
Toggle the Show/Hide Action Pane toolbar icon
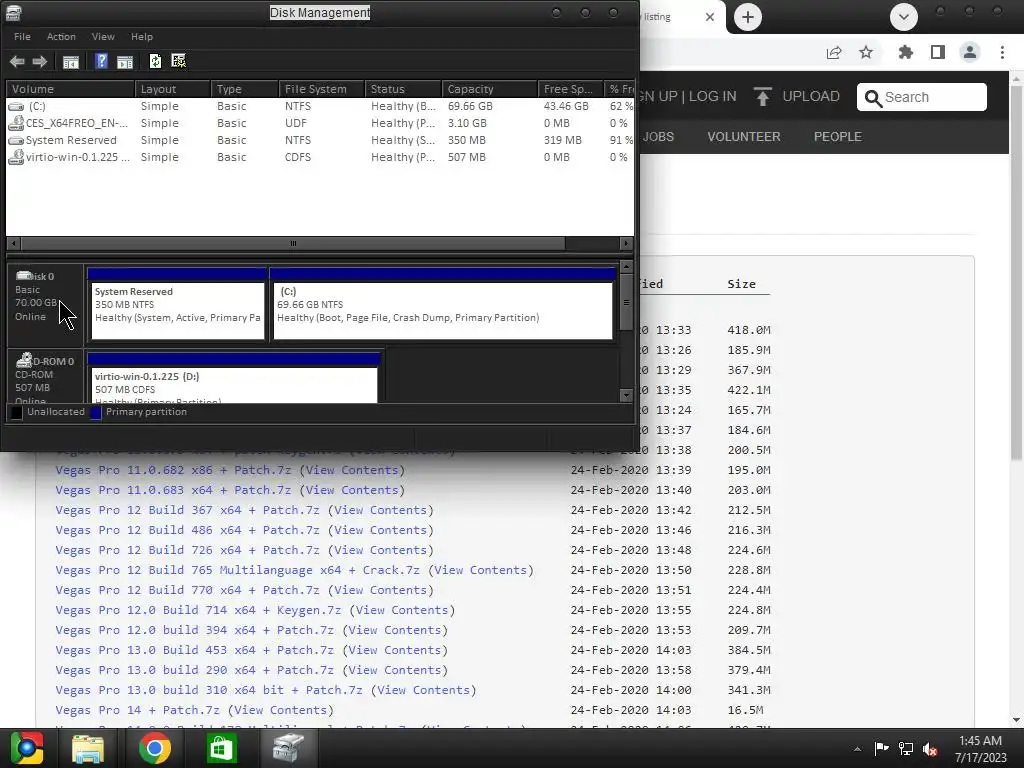125,62
